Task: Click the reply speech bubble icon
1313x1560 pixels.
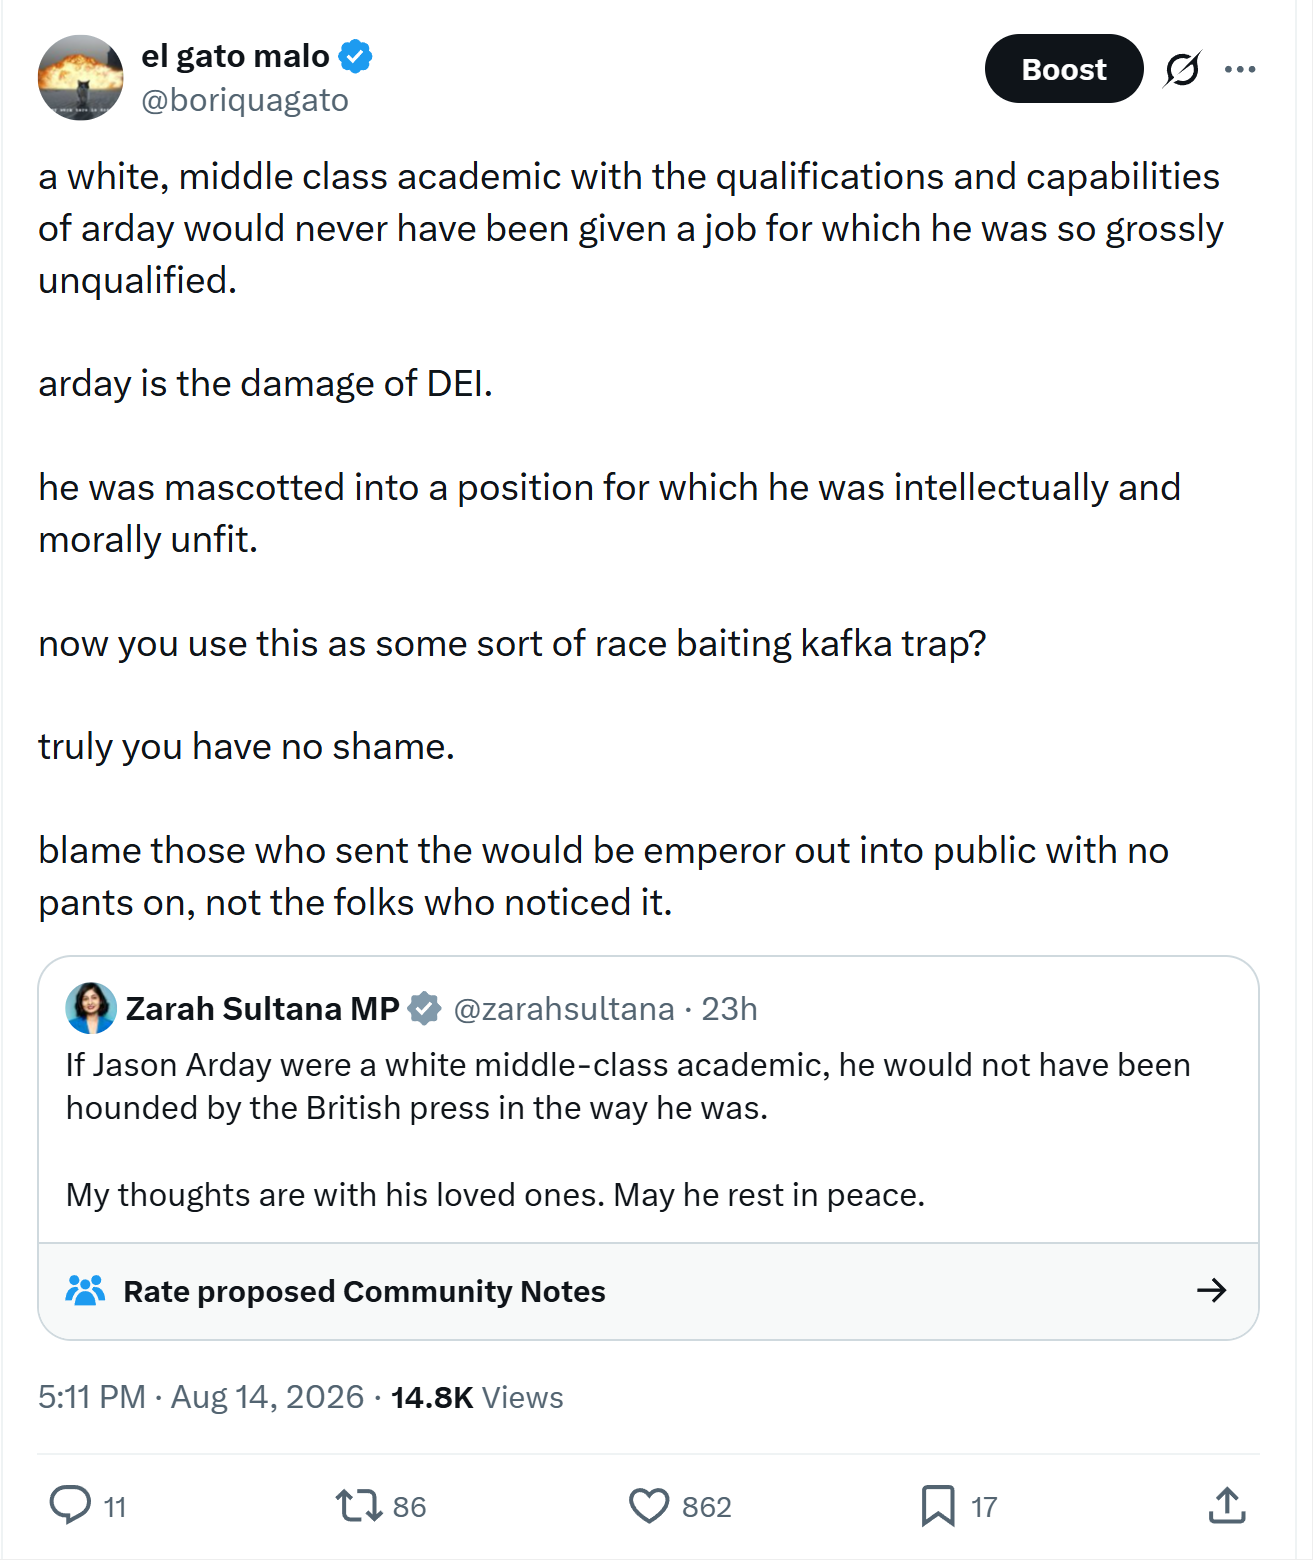Action: tap(70, 1505)
